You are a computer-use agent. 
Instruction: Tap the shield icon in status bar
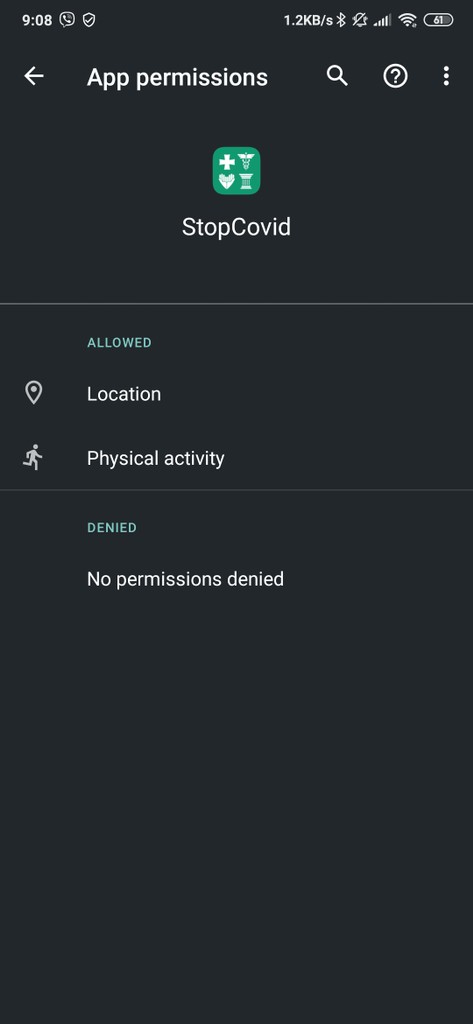pyautogui.click(x=89, y=20)
